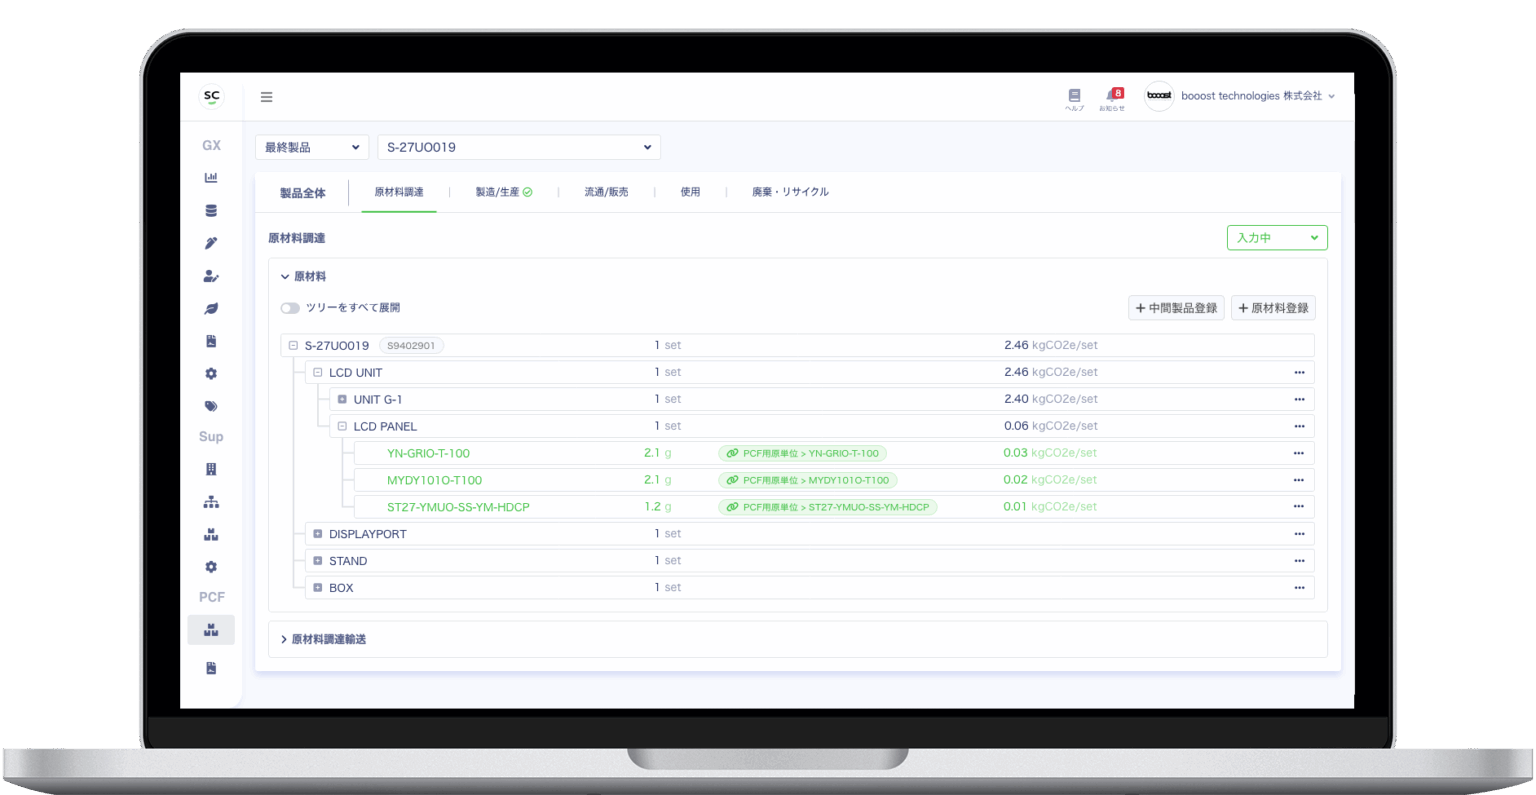Open the tags icon in sidebar

(211, 406)
